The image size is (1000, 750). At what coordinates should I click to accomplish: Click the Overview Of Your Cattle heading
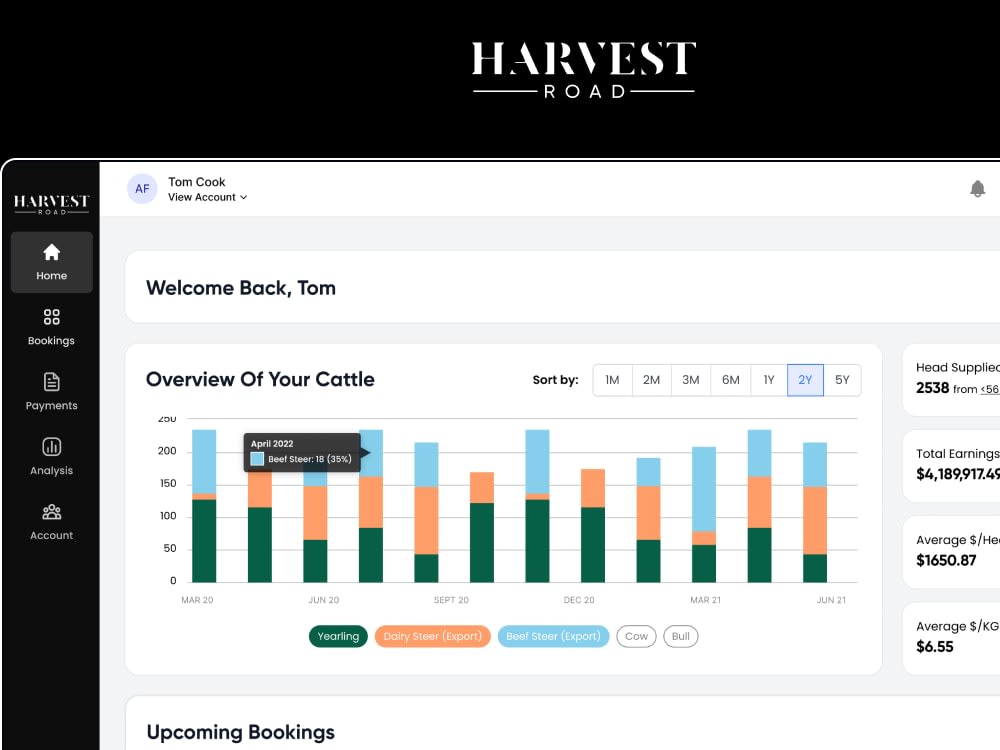(x=260, y=379)
